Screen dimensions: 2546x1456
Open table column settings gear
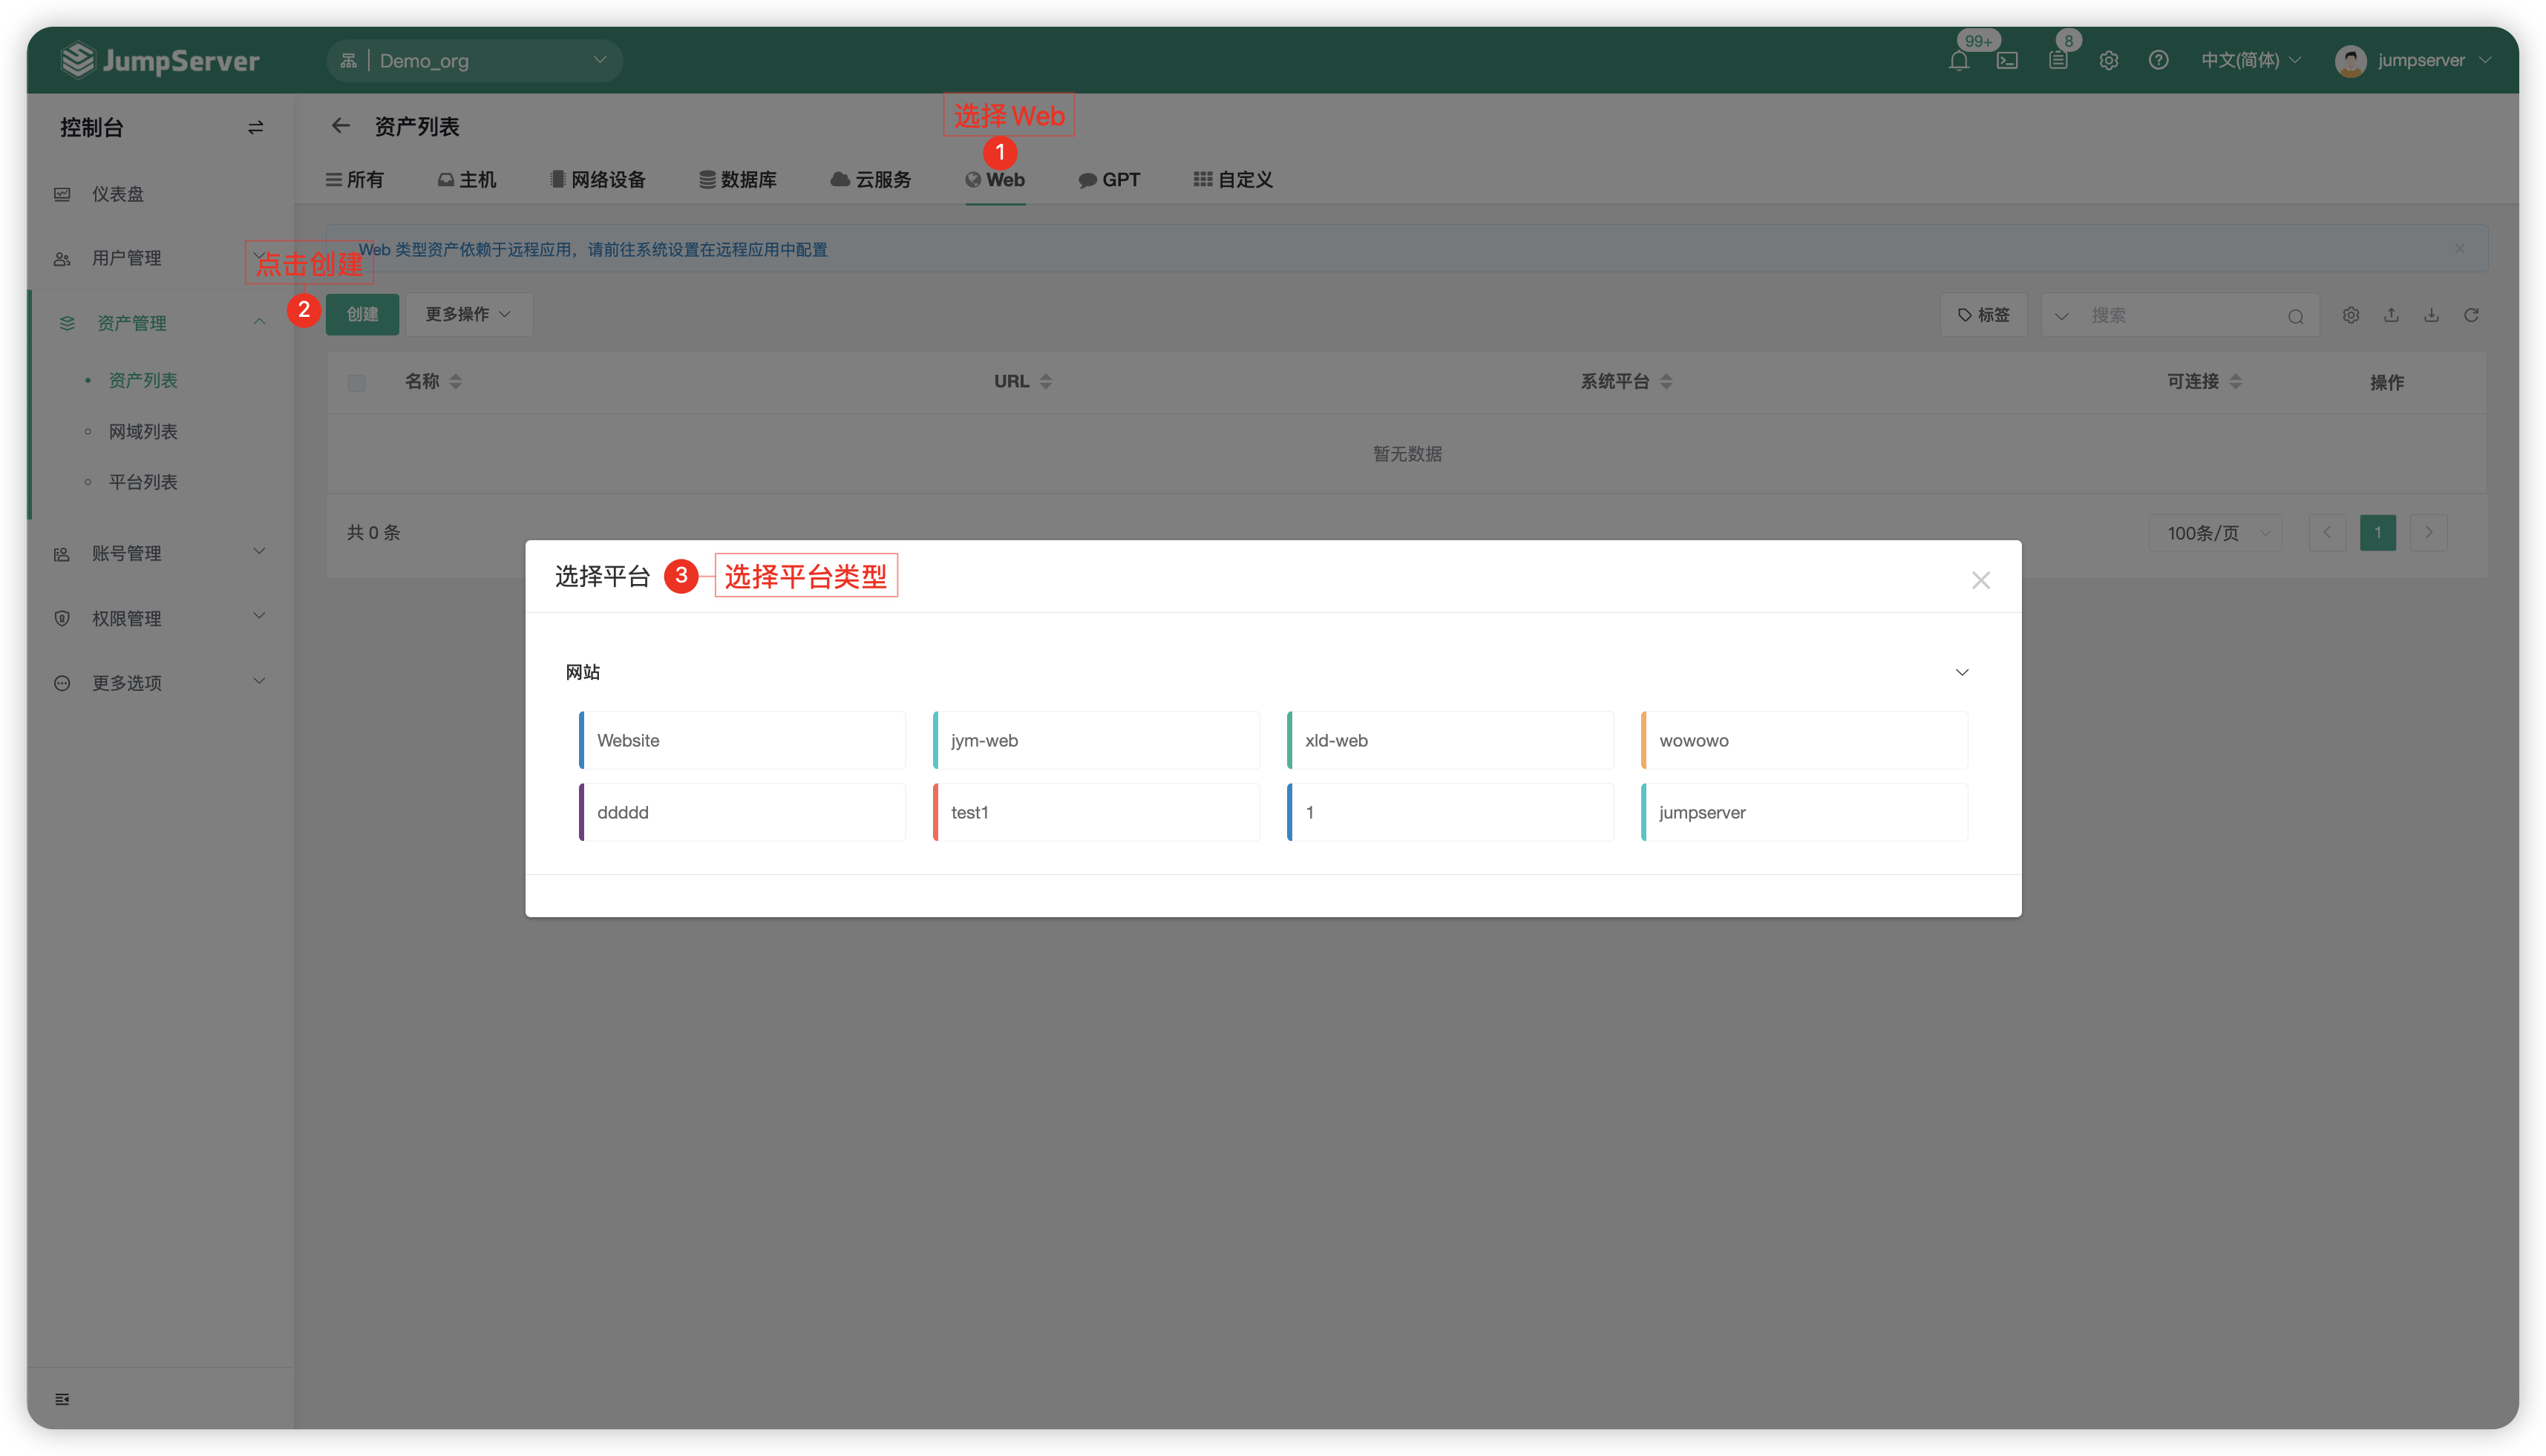point(2351,315)
